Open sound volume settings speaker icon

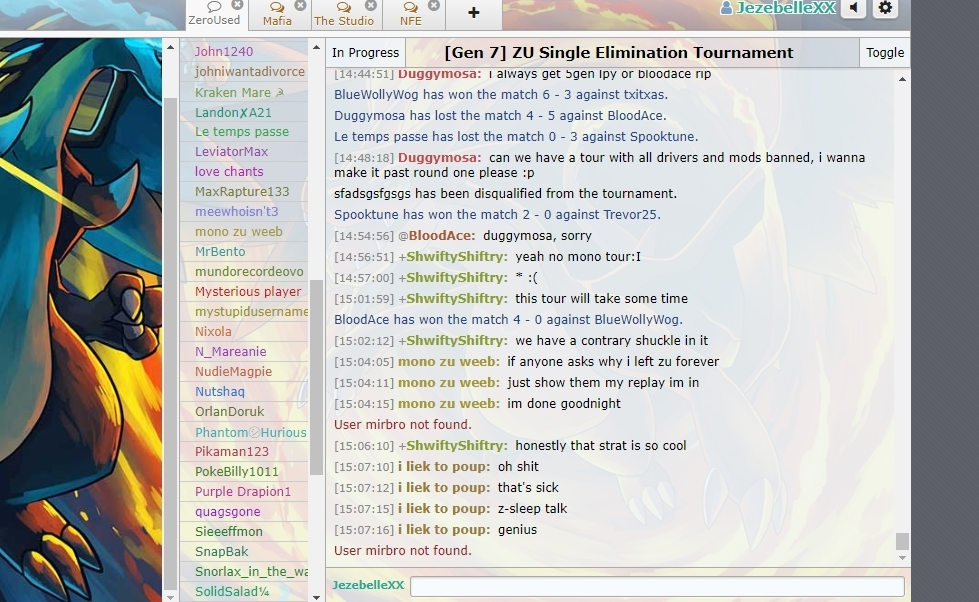pos(853,9)
